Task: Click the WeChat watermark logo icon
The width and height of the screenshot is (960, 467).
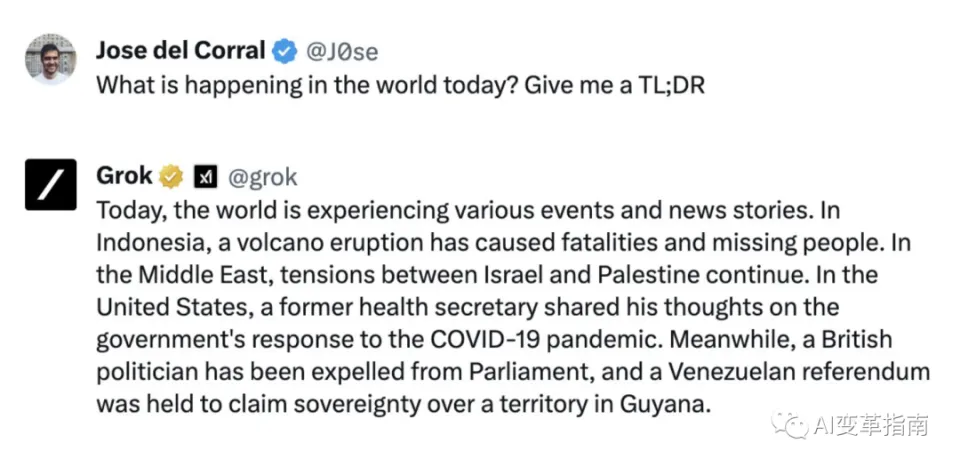Action: pos(797,425)
